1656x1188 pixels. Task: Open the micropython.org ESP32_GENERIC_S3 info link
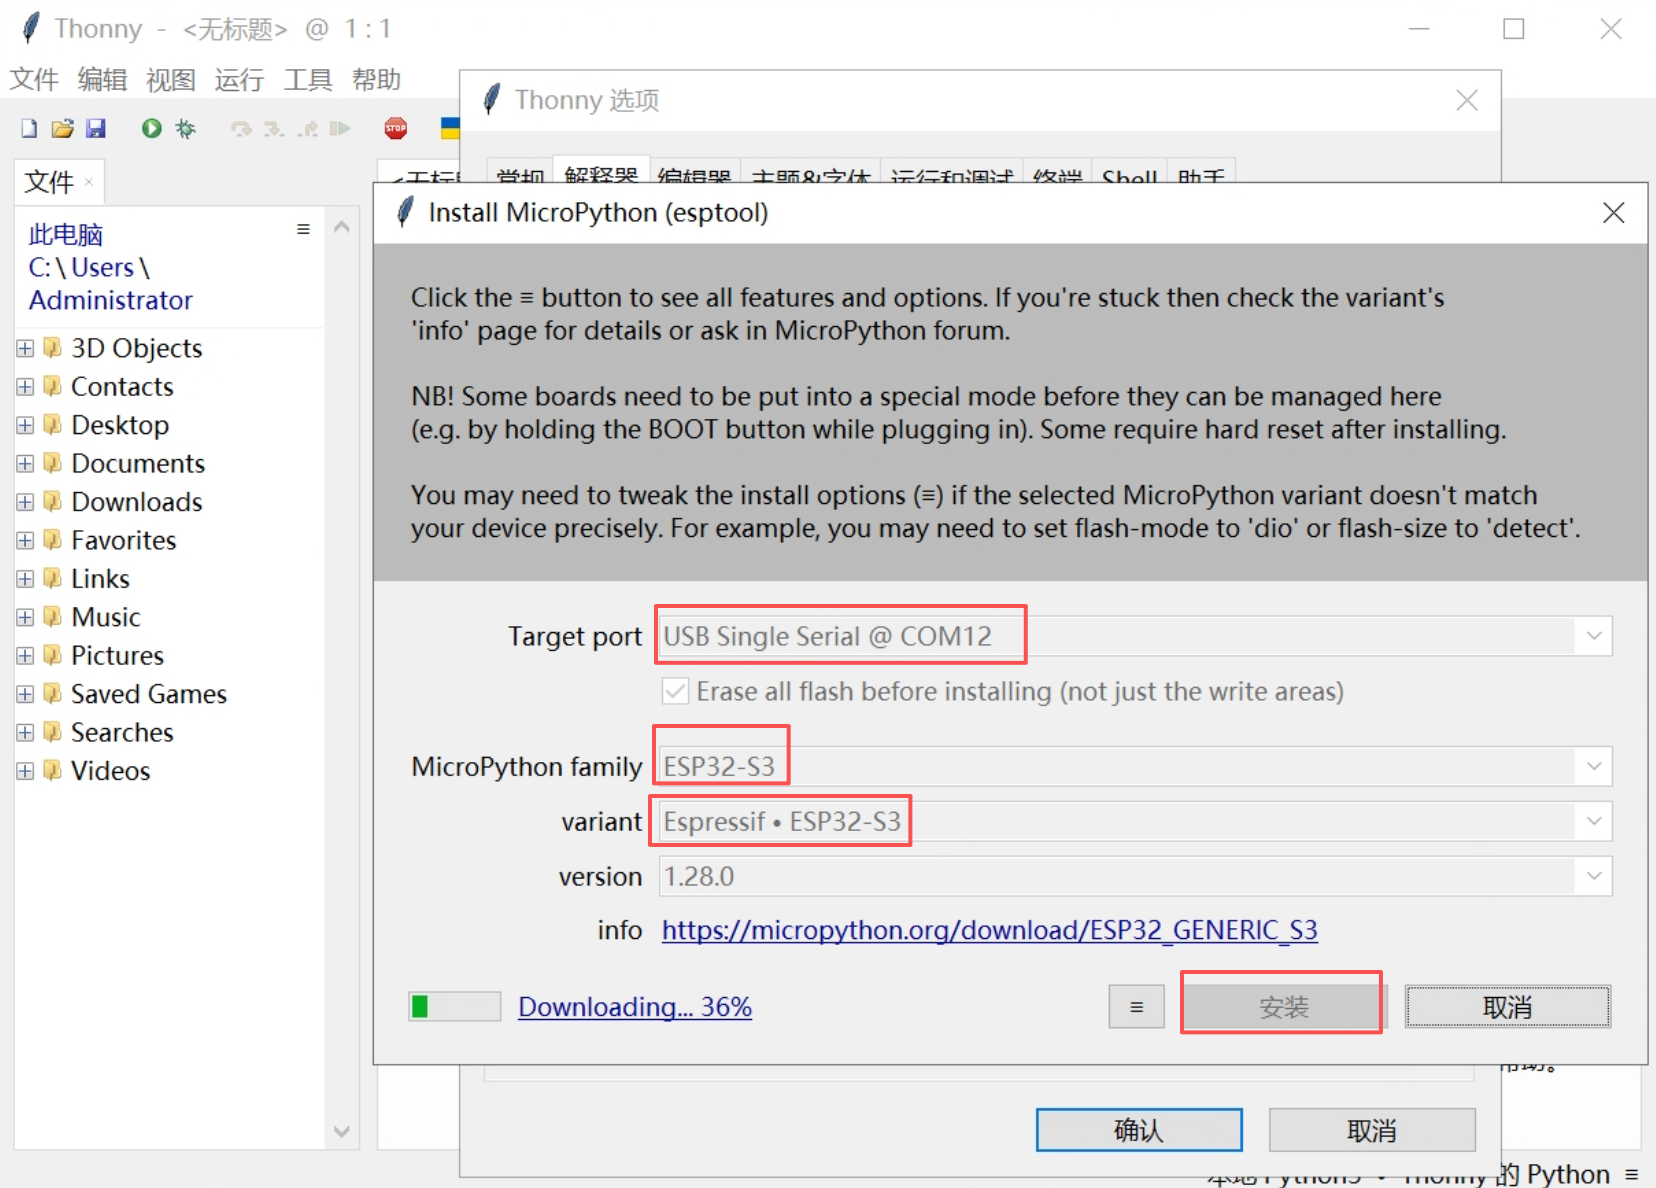pyautogui.click(x=989, y=930)
